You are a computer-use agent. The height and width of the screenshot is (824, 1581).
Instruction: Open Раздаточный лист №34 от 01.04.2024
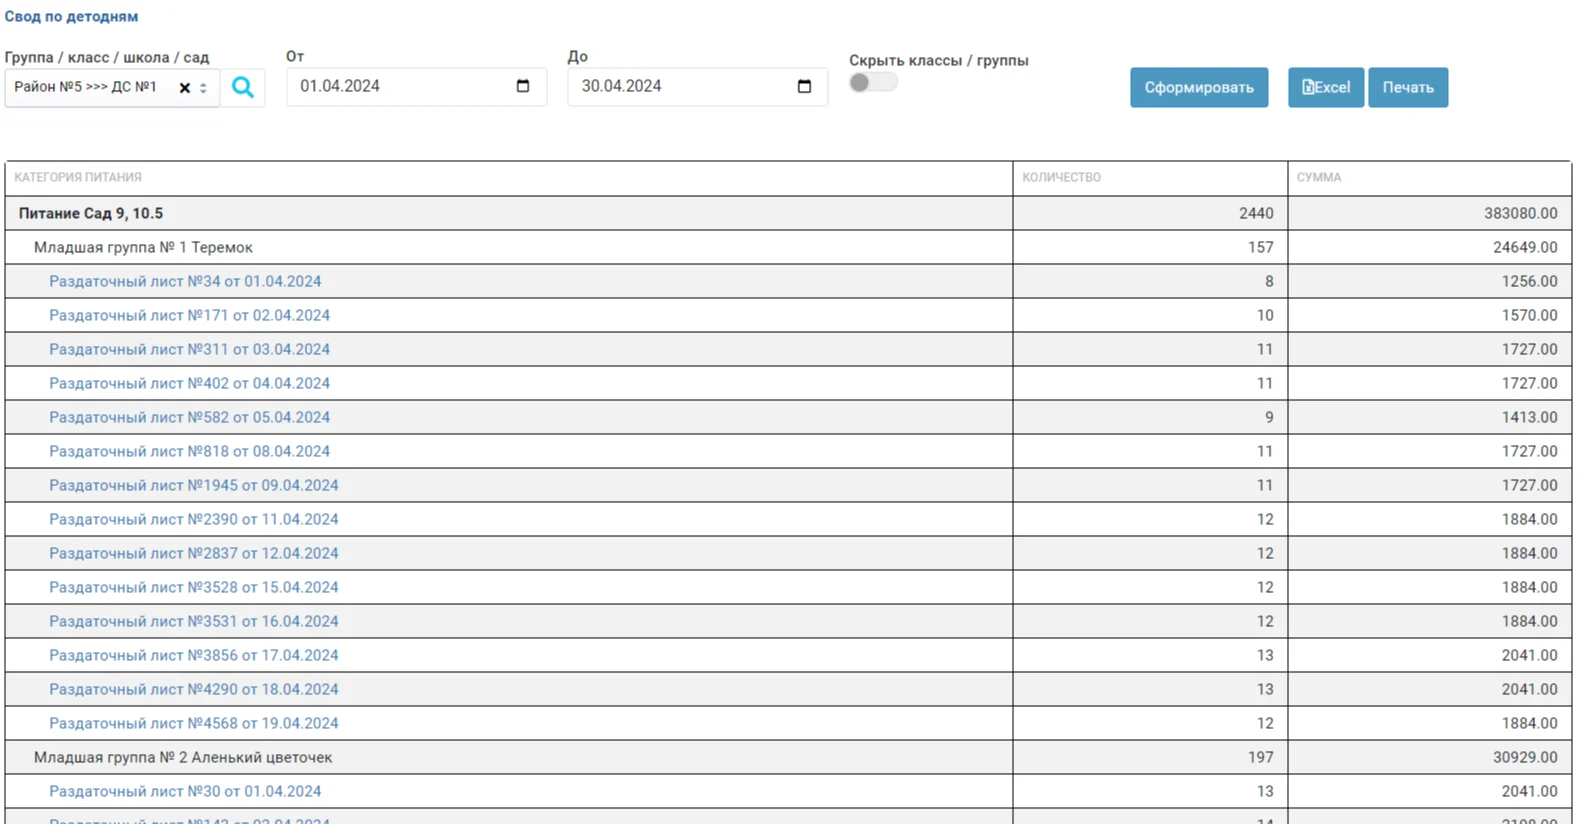tap(185, 282)
